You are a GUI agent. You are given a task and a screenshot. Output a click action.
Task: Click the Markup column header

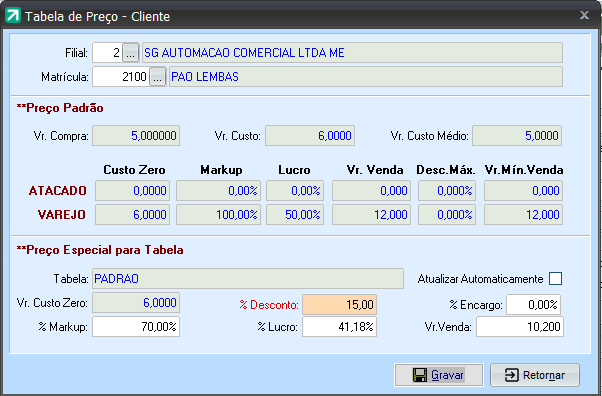221,170
